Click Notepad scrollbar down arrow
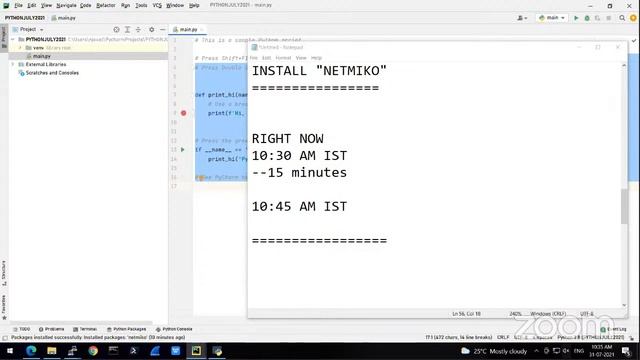Image resolution: width=640 pixels, height=360 pixels. pyautogui.click(x=624, y=305)
